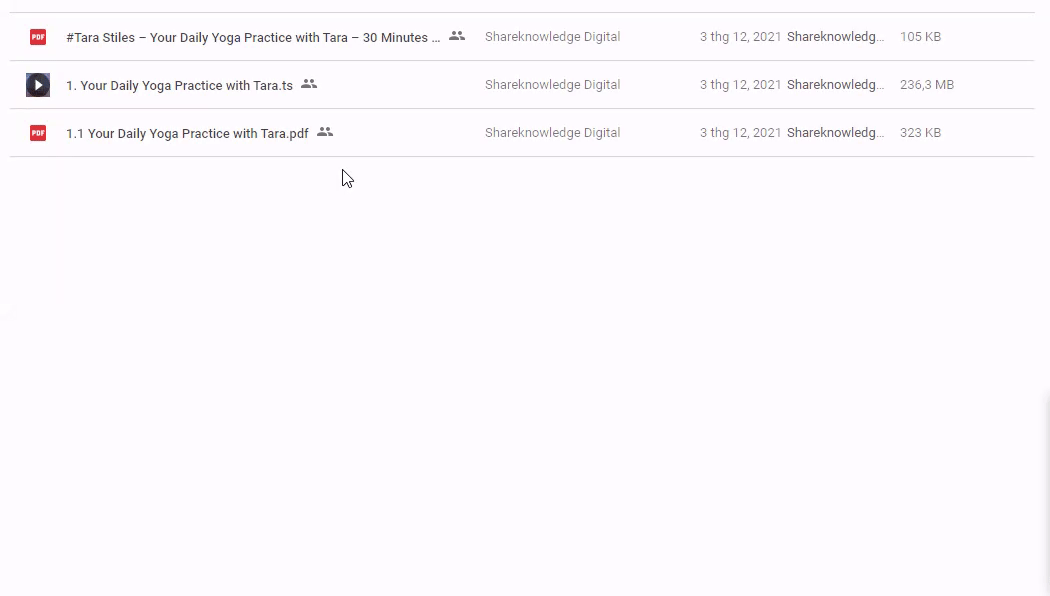Select the #Tara Stiles 30 Minutes PDF file name
The width and height of the screenshot is (1050, 596).
click(253, 38)
